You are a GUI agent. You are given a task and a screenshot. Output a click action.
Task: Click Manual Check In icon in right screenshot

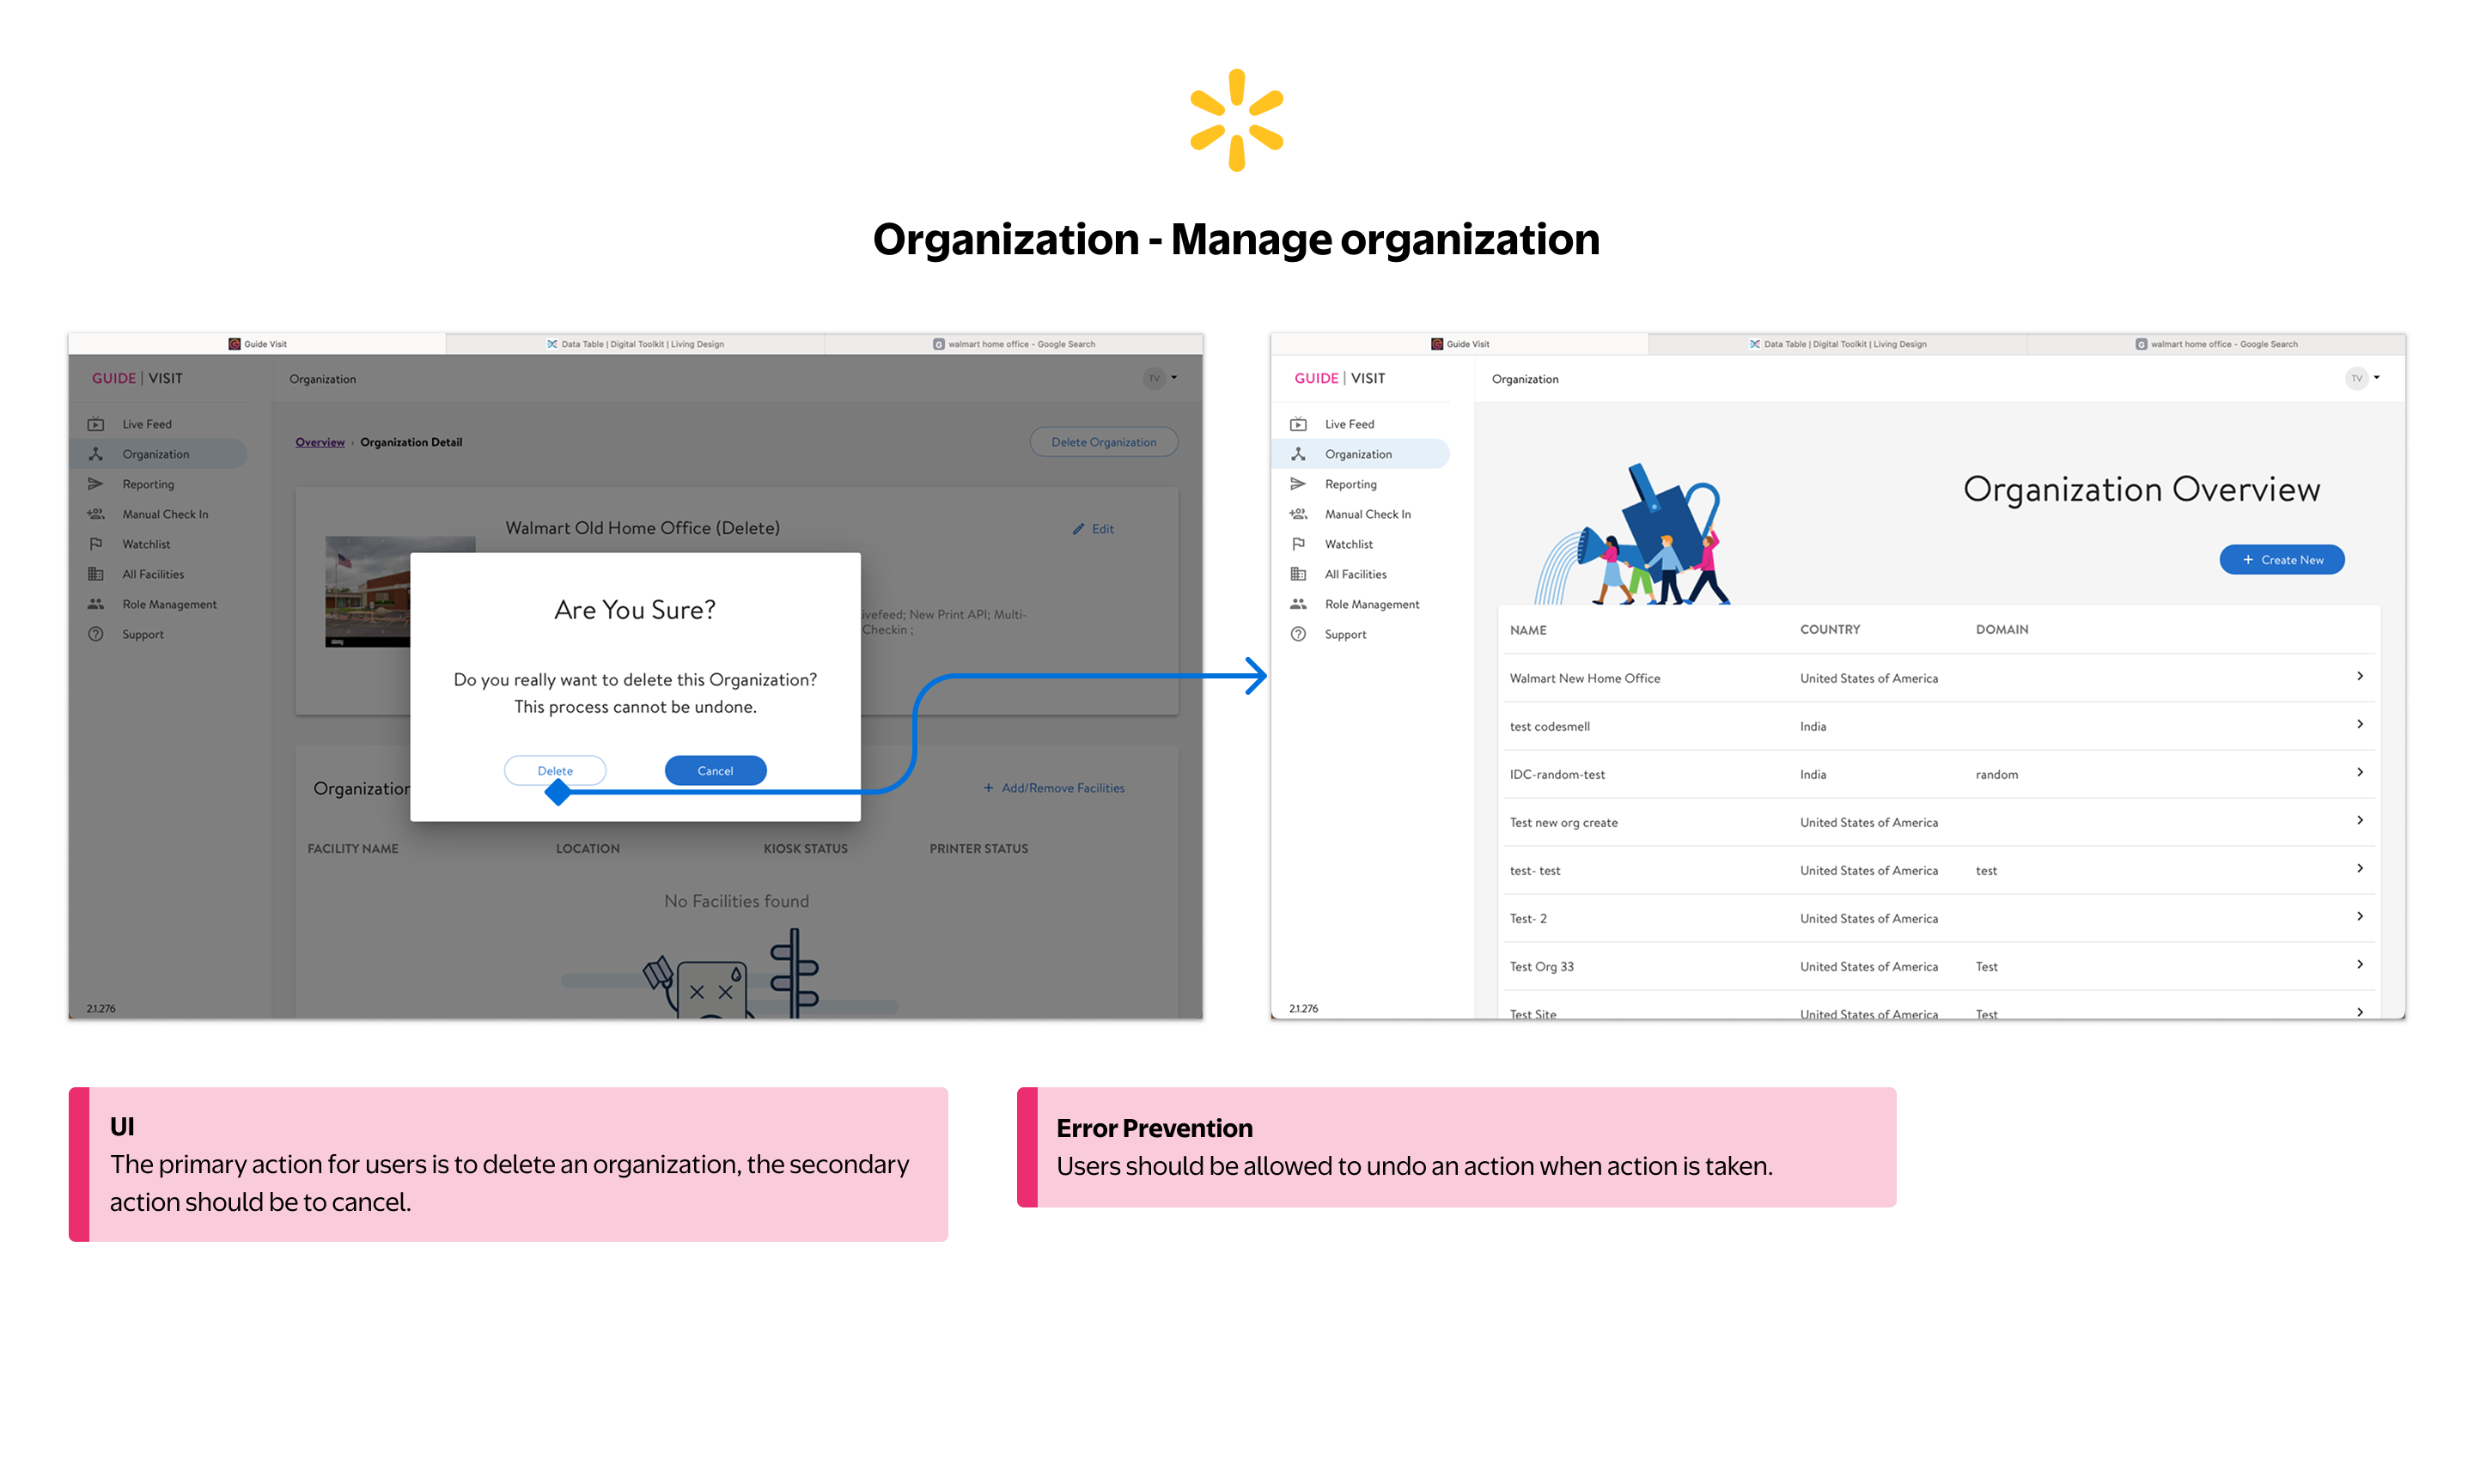point(1298,514)
